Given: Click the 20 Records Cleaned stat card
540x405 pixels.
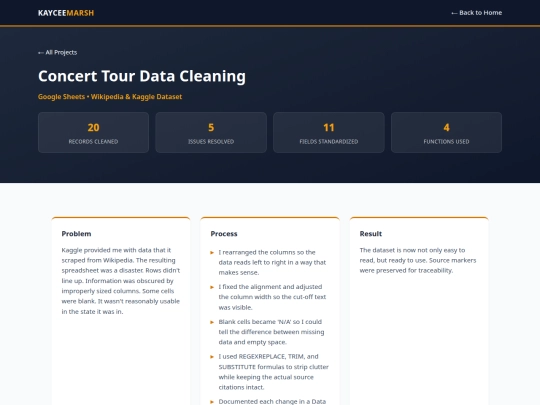Looking at the screenshot, I should click(93, 132).
